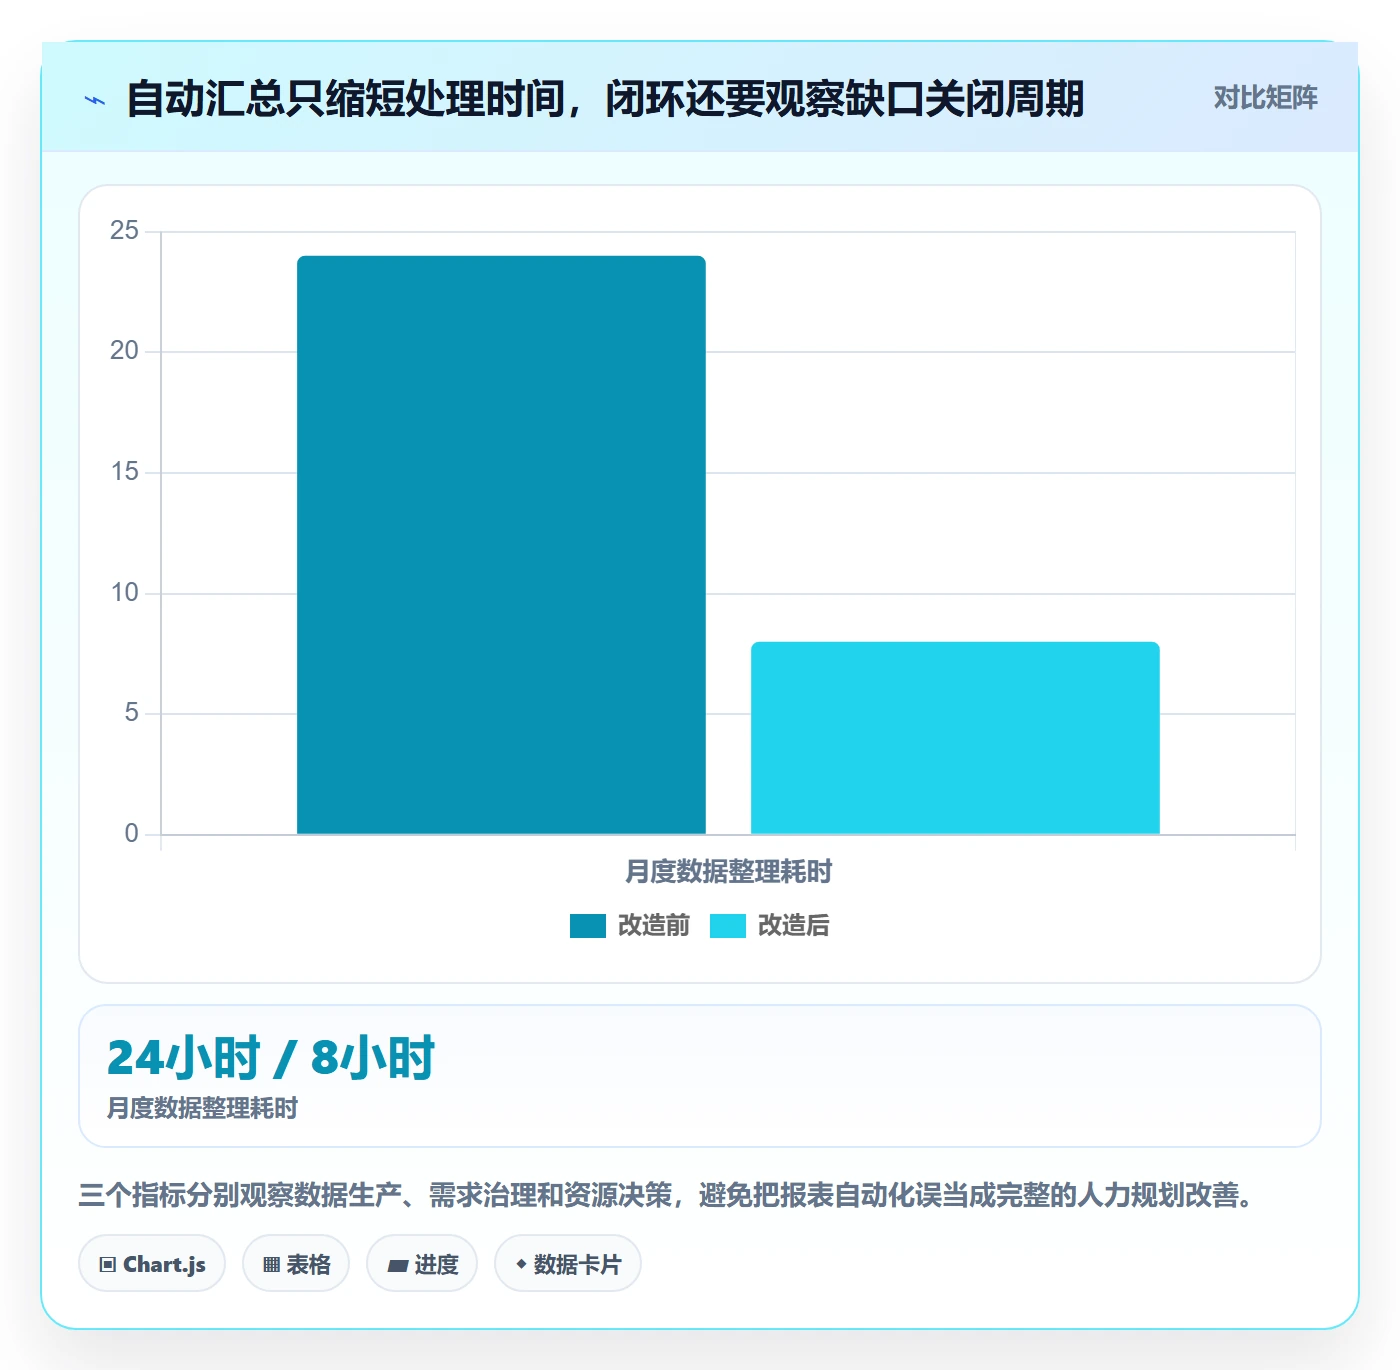1400x1370 pixels.
Task: Select the 数据卡片 tag chip
Action: pos(568,1264)
